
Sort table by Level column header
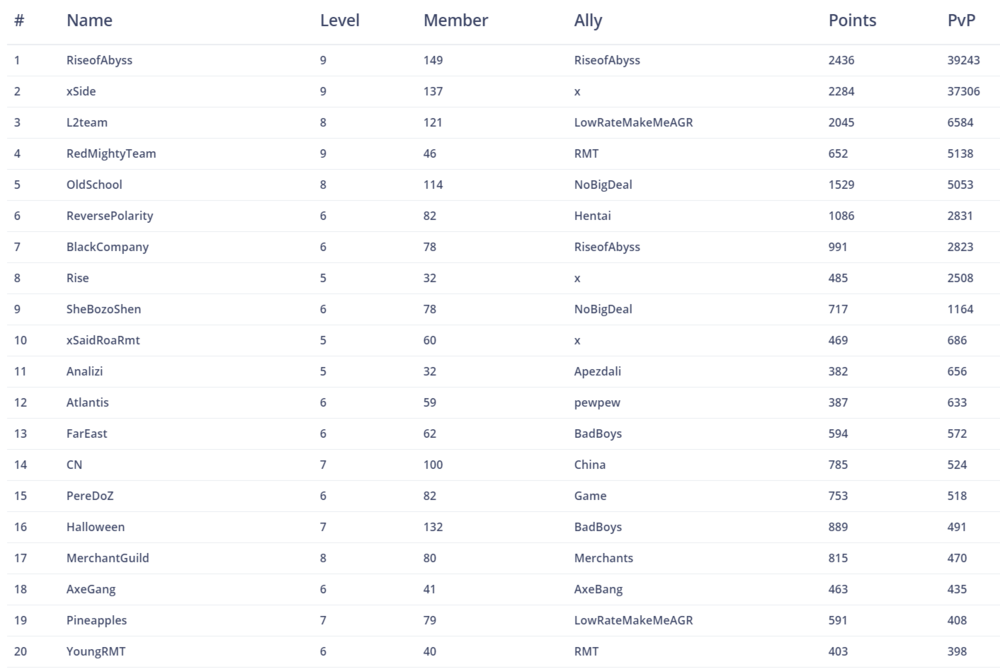pos(339,20)
